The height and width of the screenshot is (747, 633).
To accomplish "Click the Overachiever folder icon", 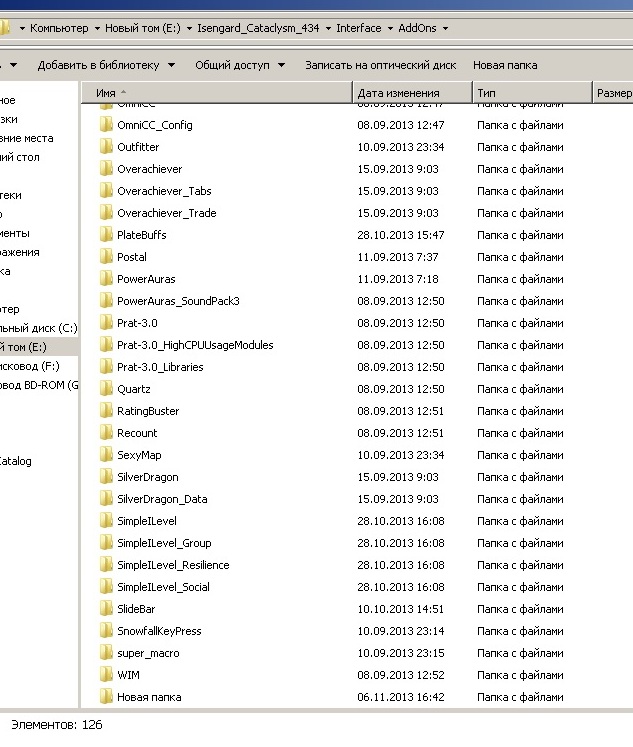I will click(106, 169).
